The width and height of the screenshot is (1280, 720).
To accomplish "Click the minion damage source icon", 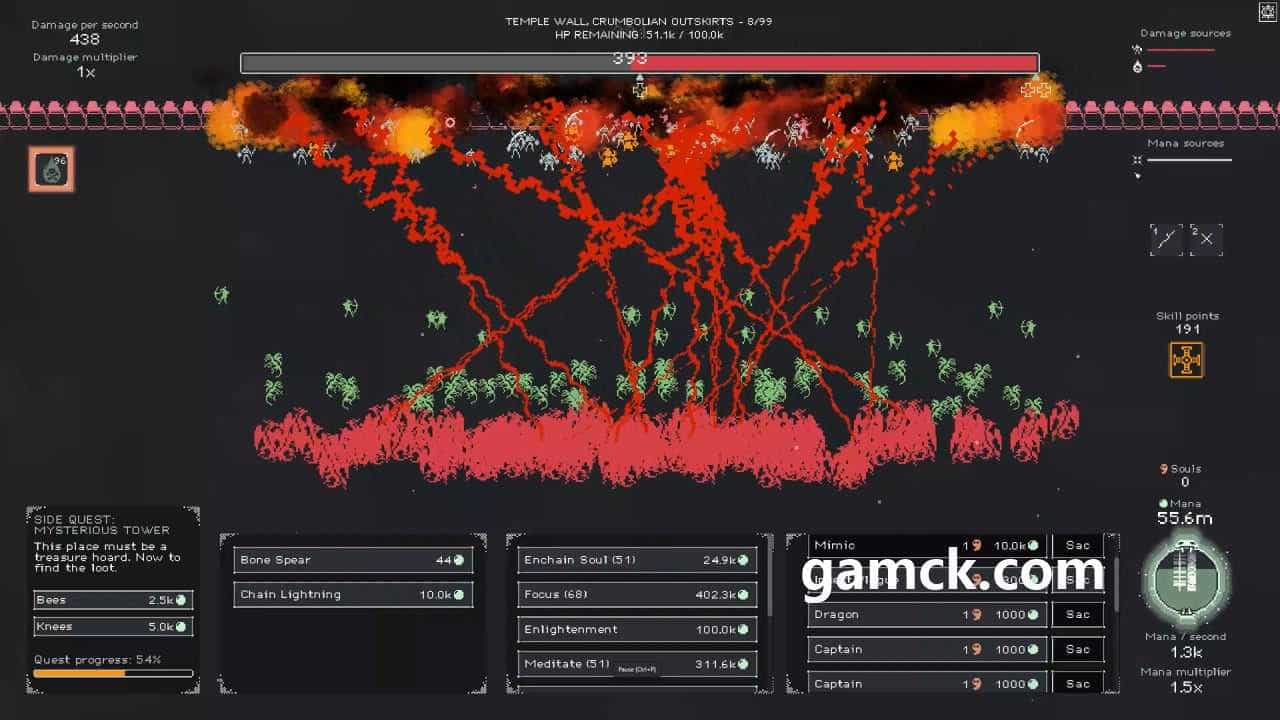I will click(x=1137, y=49).
